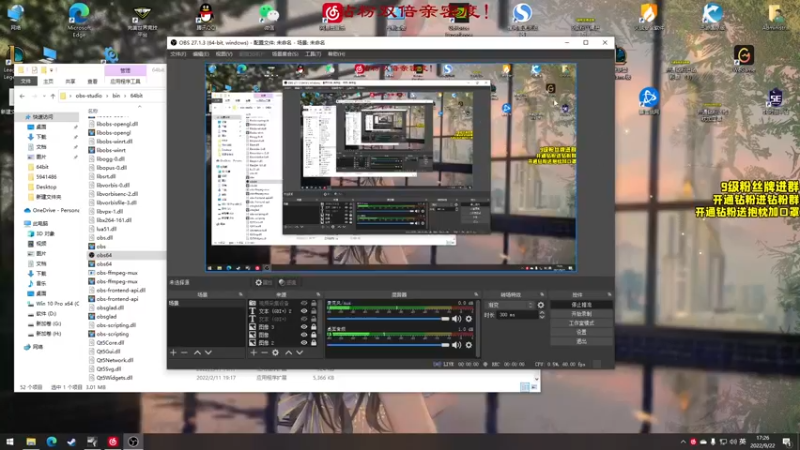Viewport: 800px width, 450px height.
Task: Open OBS 场景集合(S) menu
Action: [285, 54]
